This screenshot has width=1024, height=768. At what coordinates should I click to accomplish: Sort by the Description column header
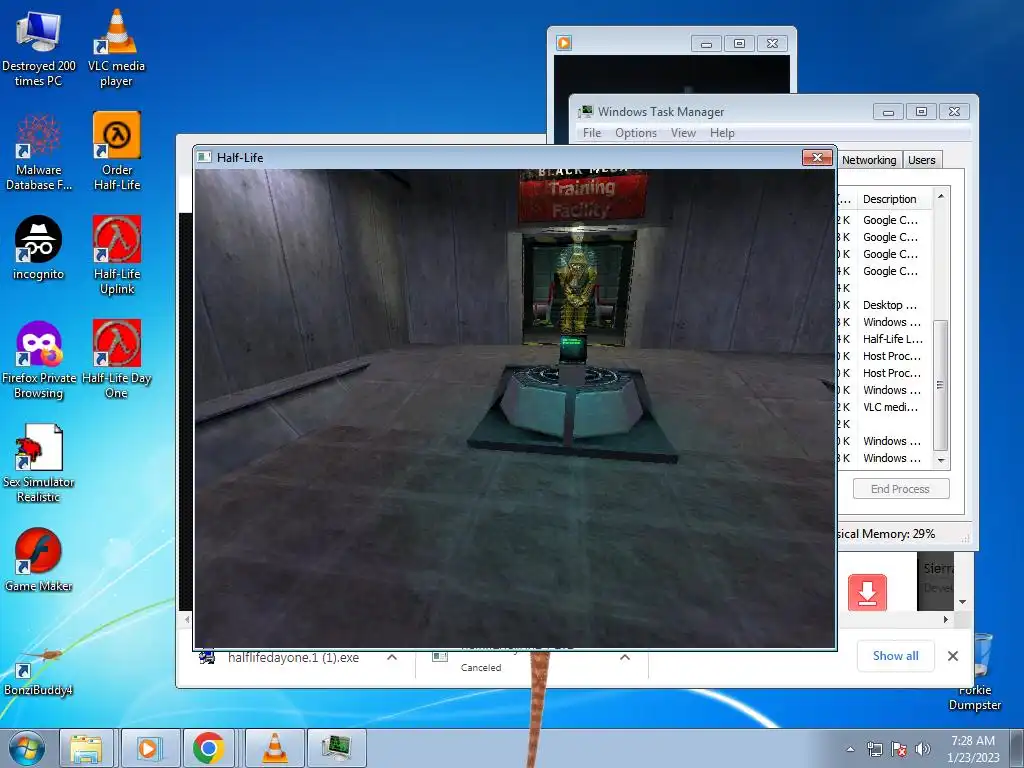click(894, 199)
